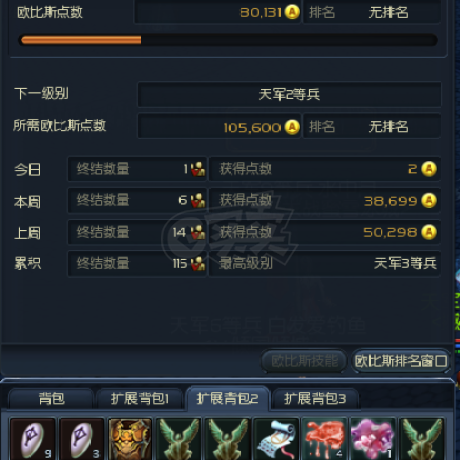
Task: Select the pink flower bouquet item
Action: [373, 439]
